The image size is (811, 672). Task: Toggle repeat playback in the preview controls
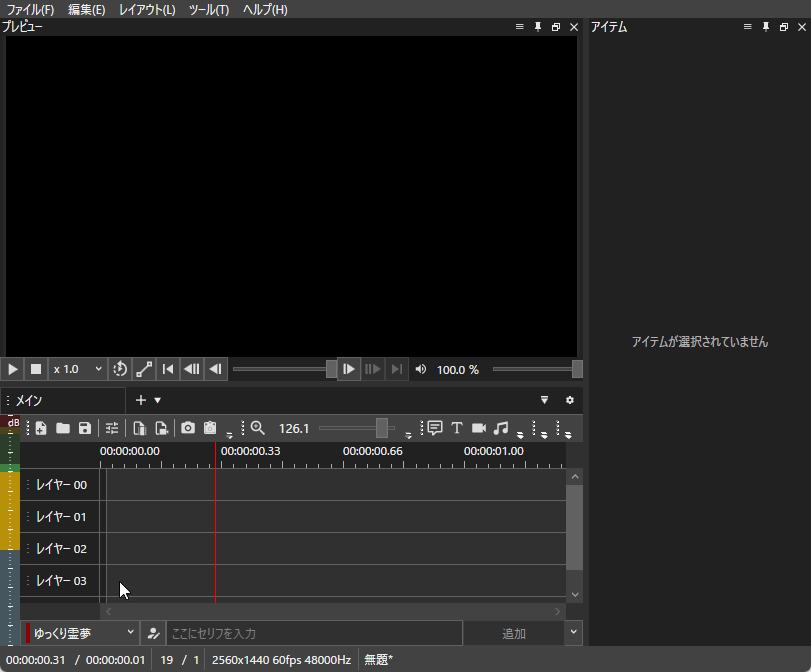click(x=120, y=369)
